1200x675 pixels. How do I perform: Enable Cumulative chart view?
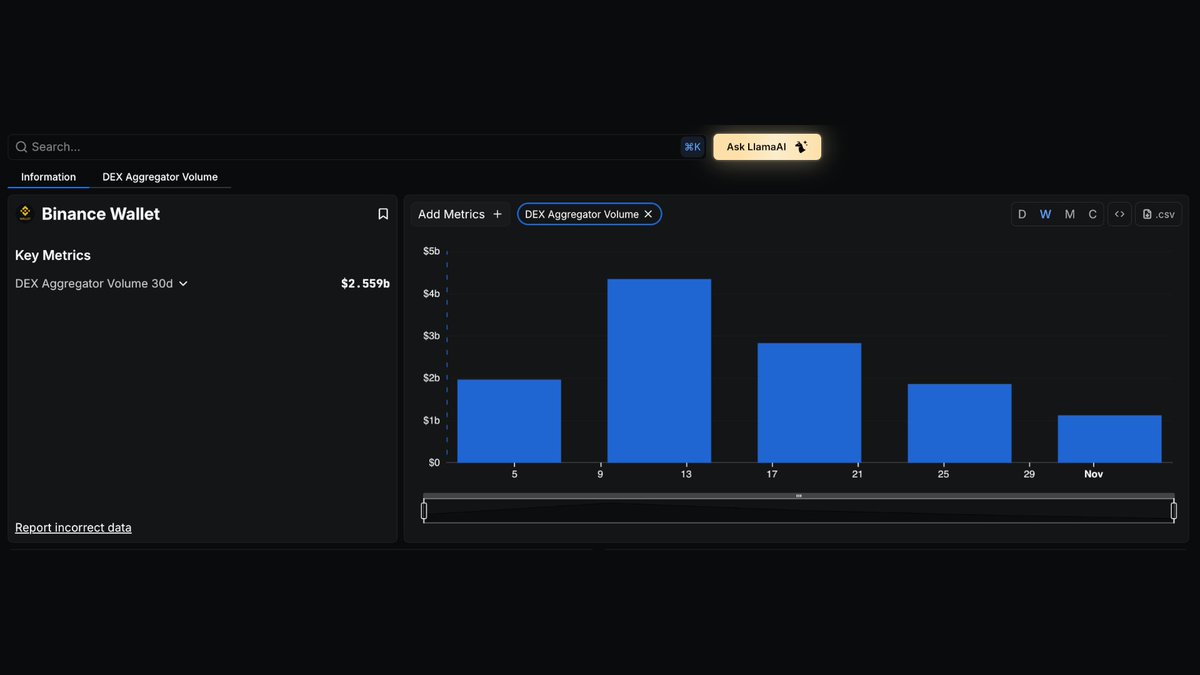[x=1092, y=214]
